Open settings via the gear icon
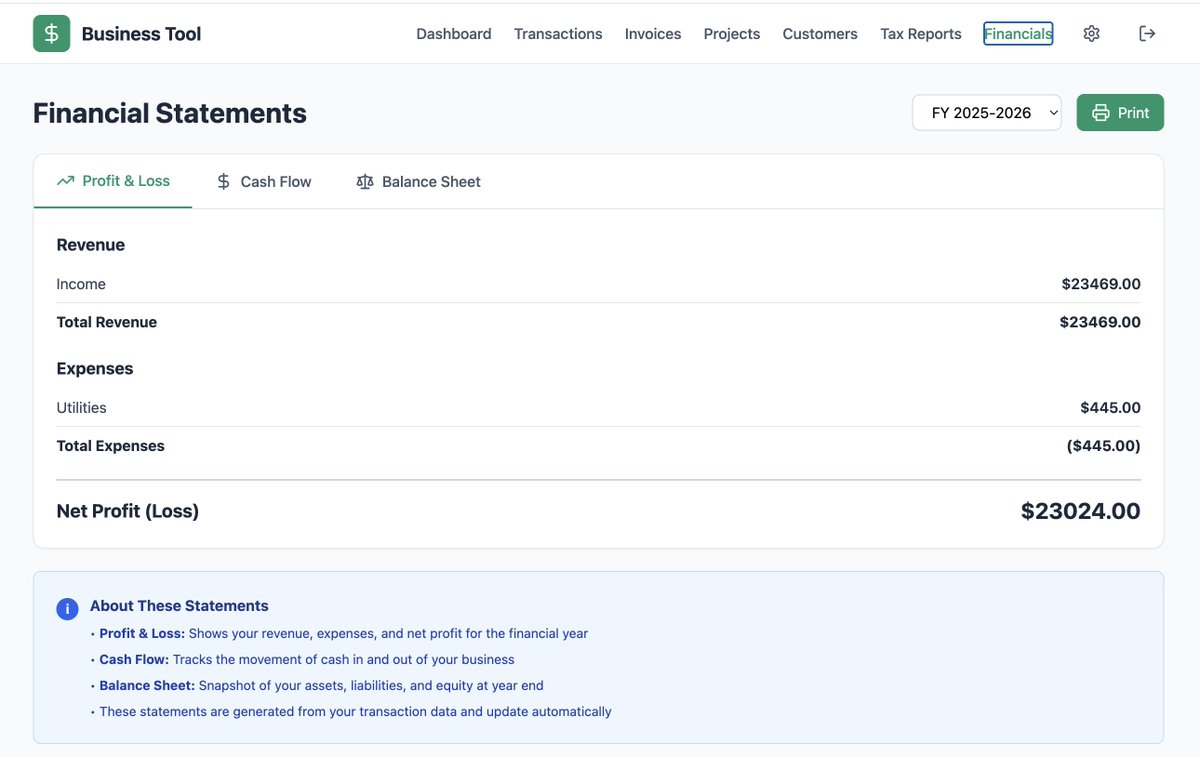 pyautogui.click(x=1091, y=34)
